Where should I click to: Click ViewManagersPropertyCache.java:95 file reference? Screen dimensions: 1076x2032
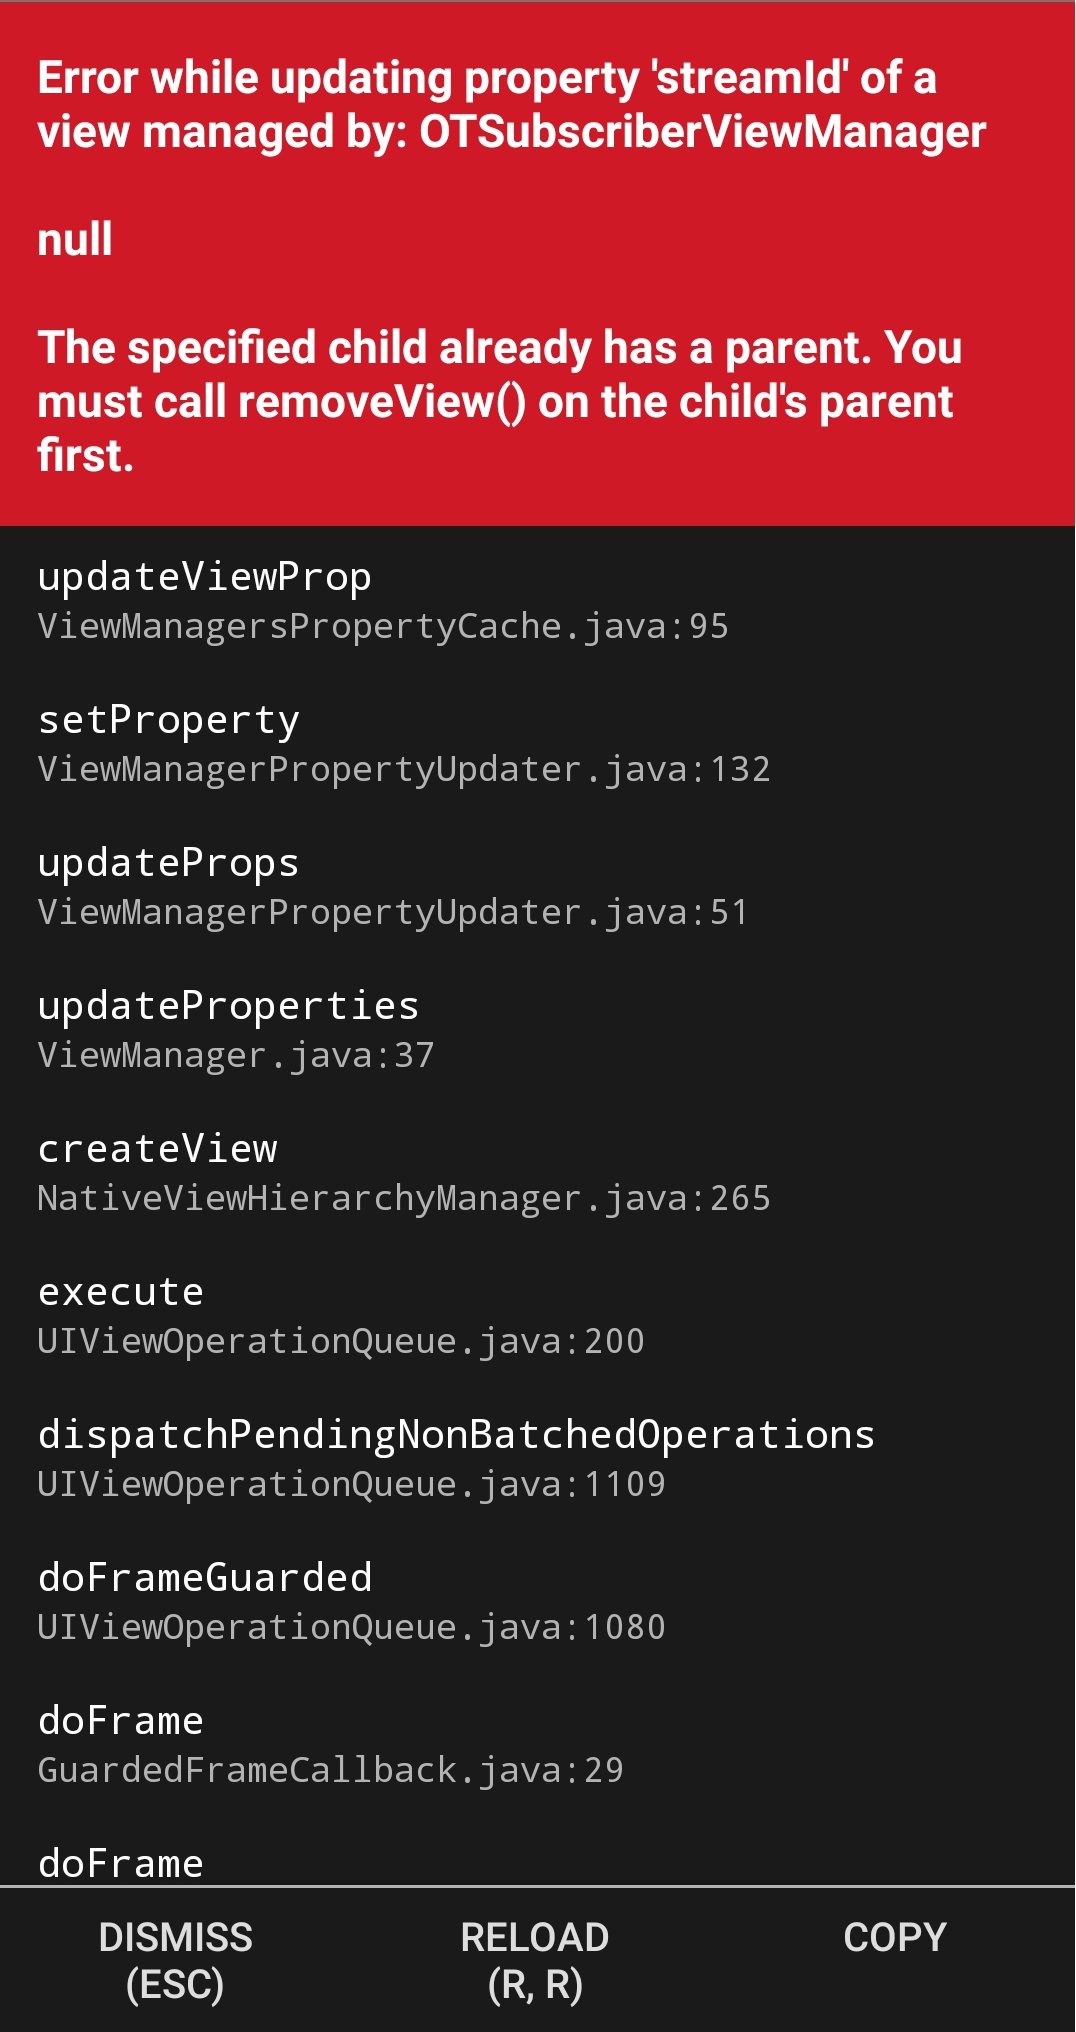[383, 625]
